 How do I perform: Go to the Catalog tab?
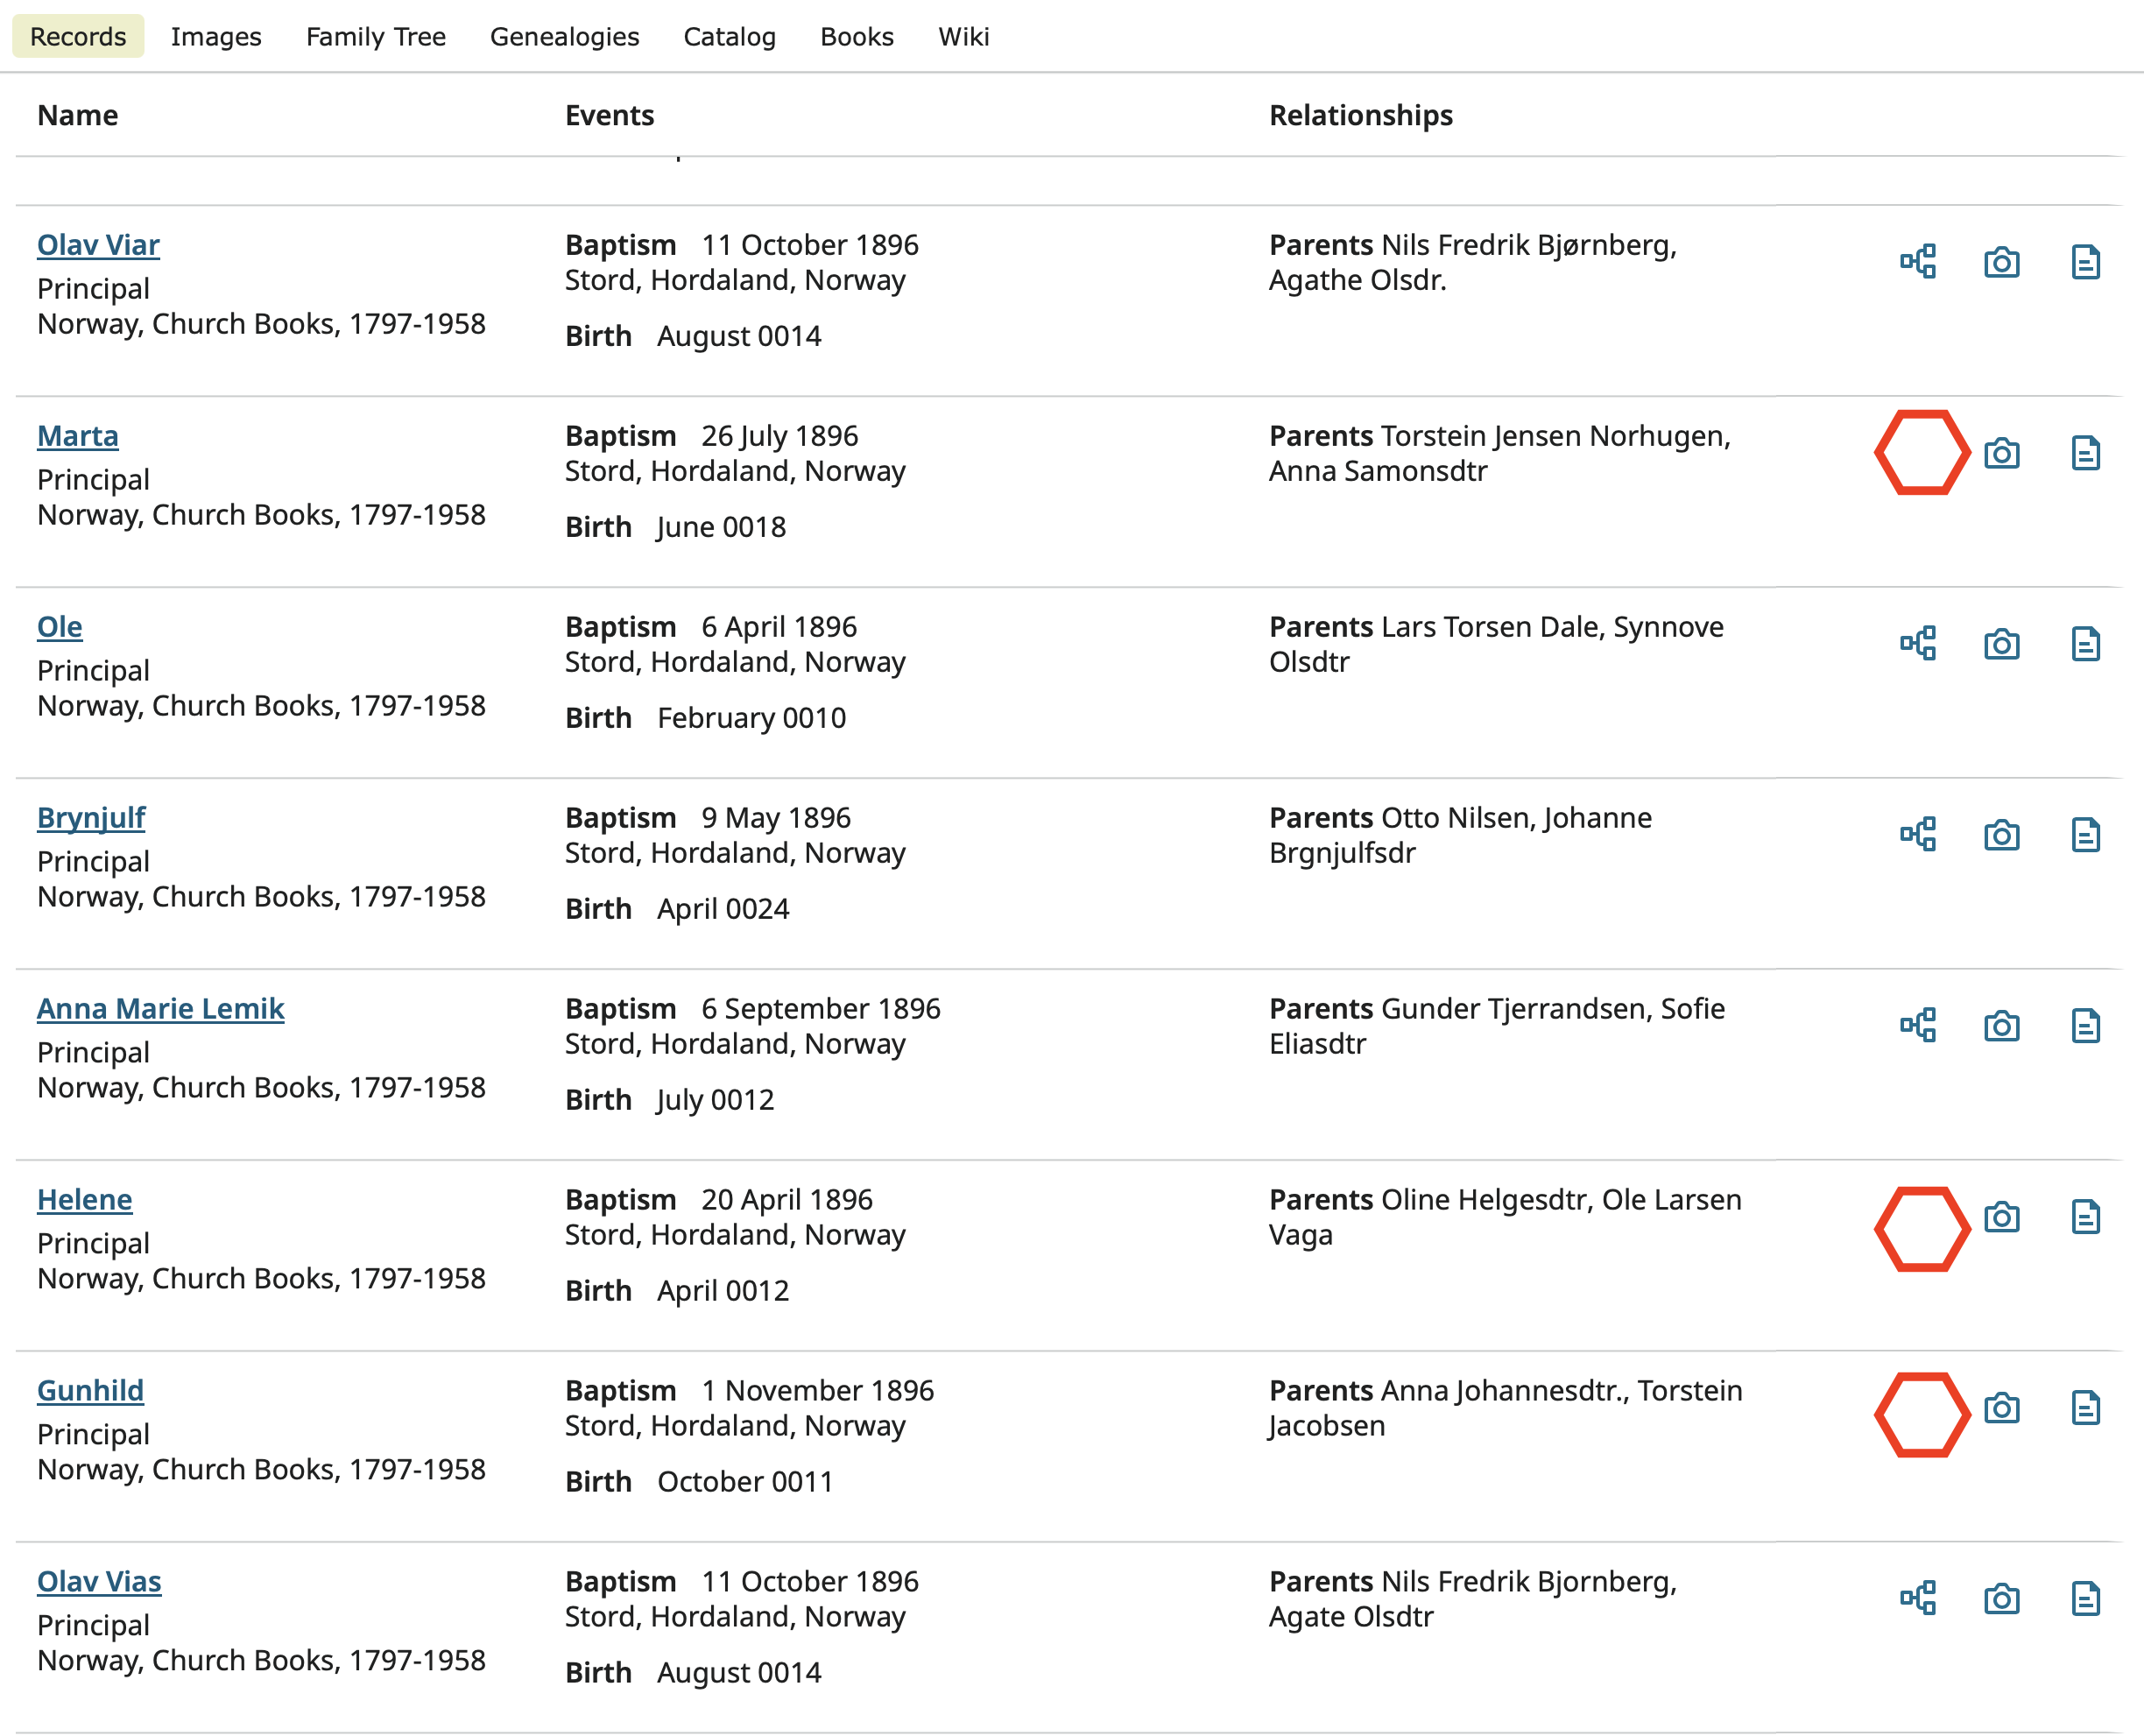(729, 37)
